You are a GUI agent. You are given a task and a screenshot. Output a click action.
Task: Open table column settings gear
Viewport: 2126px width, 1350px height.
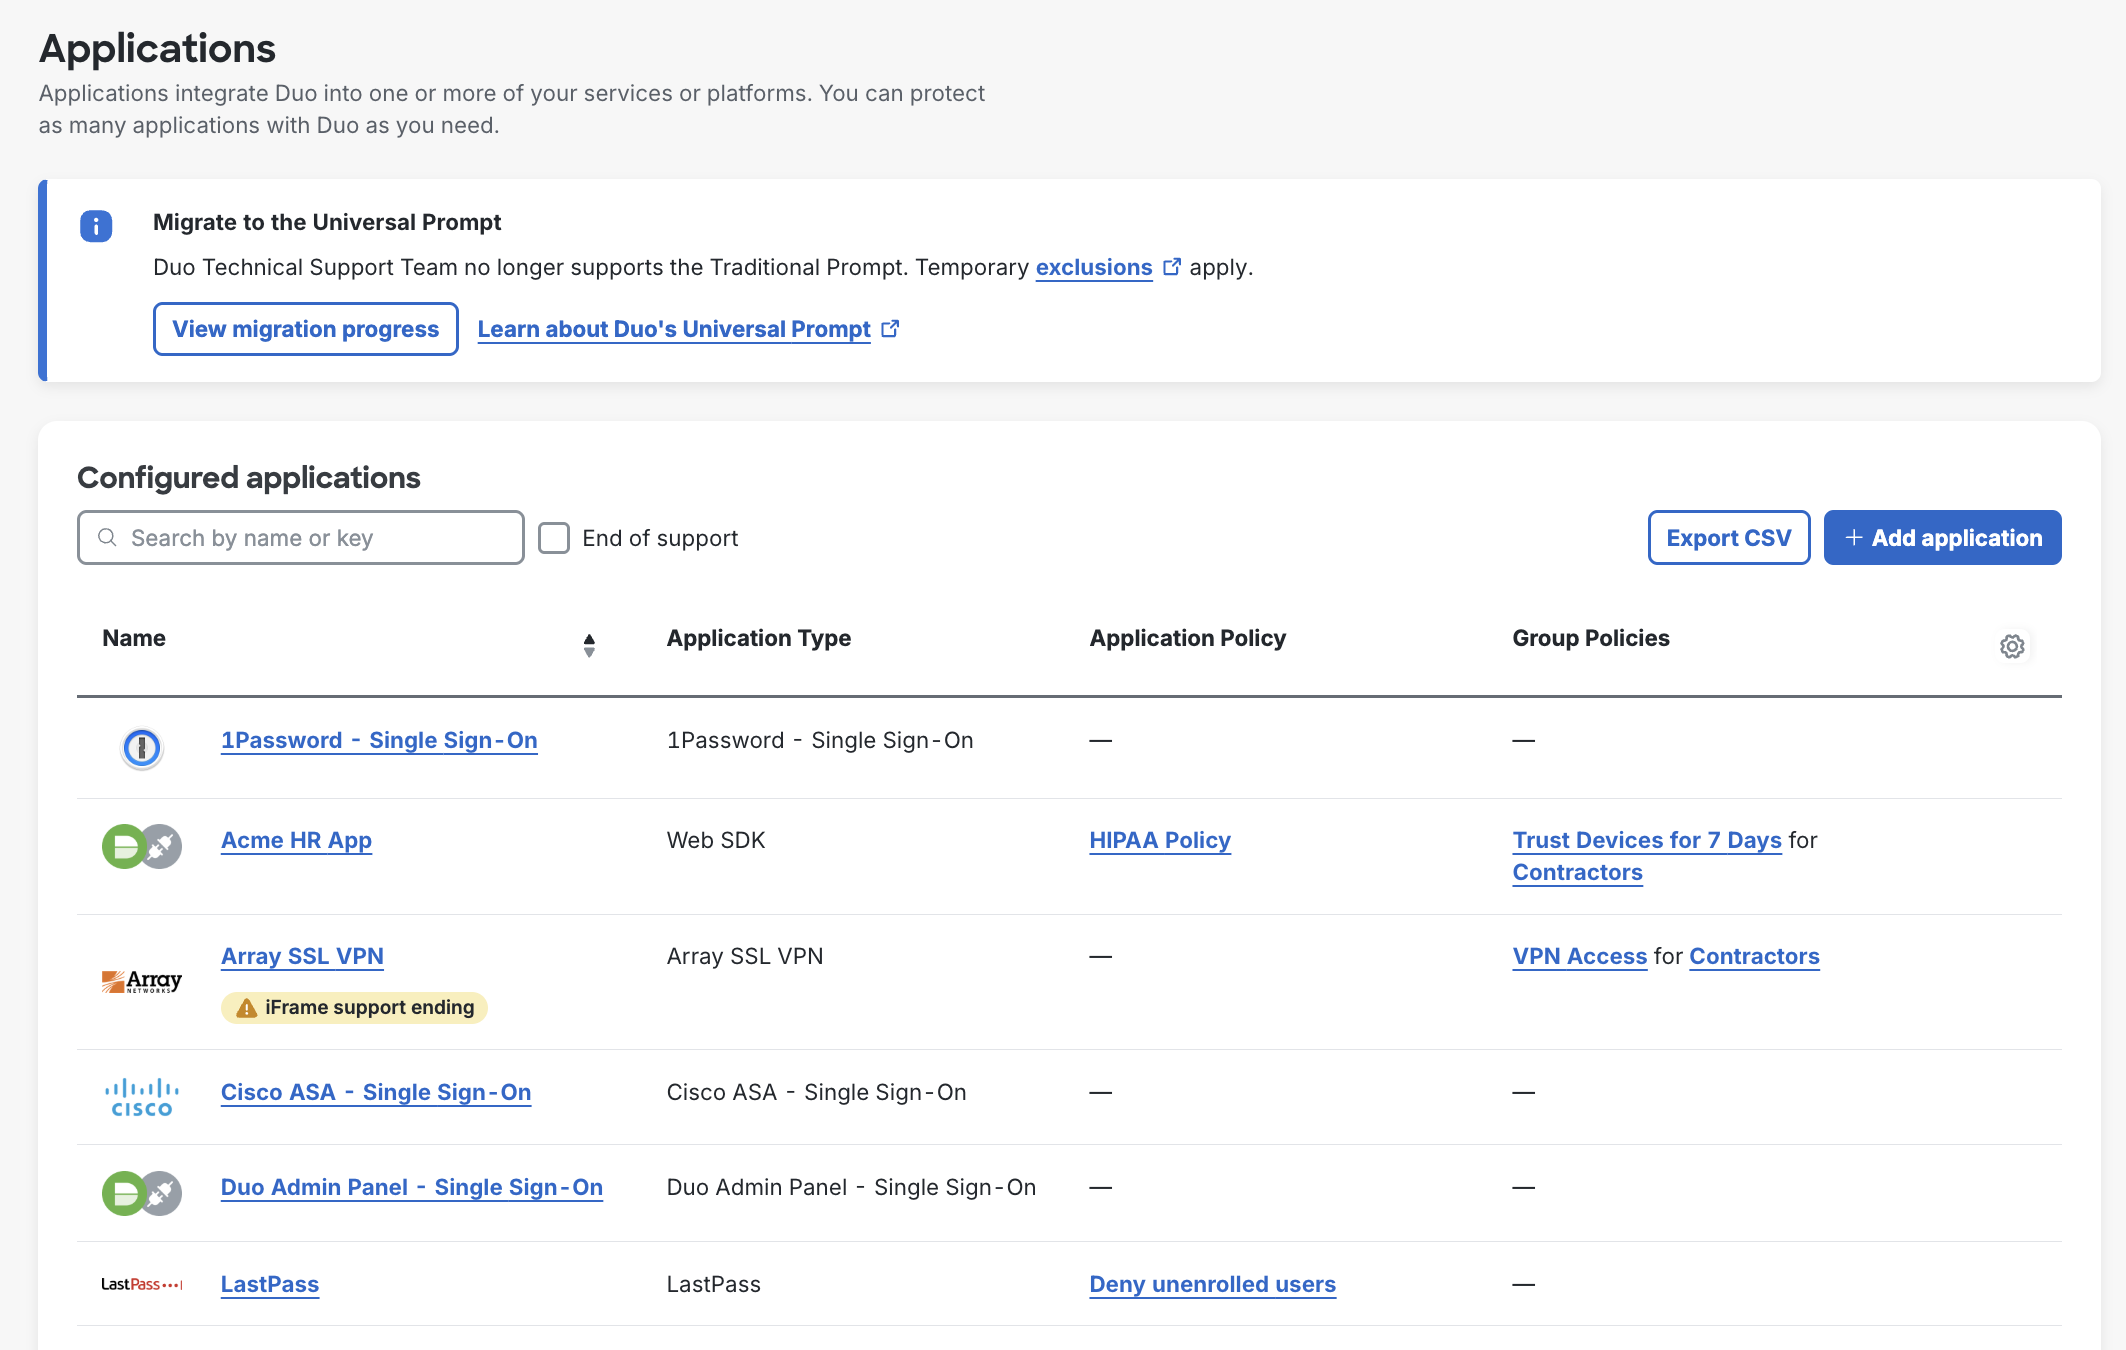2012,646
